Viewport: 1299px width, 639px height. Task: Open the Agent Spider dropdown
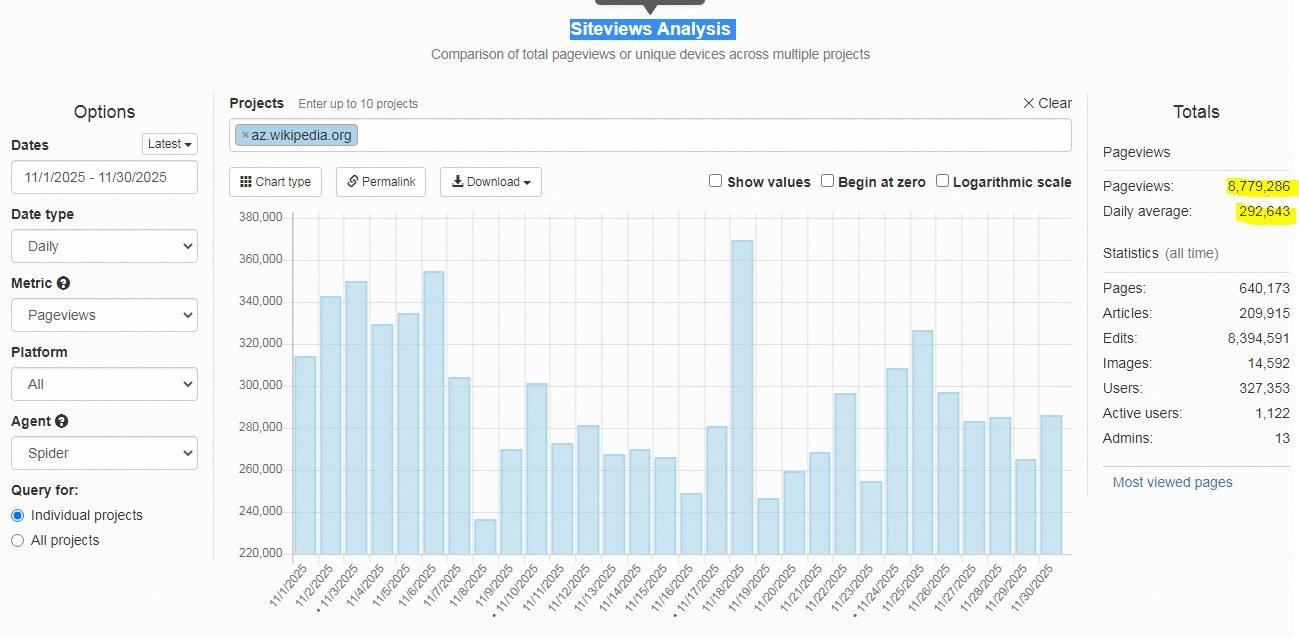click(104, 453)
